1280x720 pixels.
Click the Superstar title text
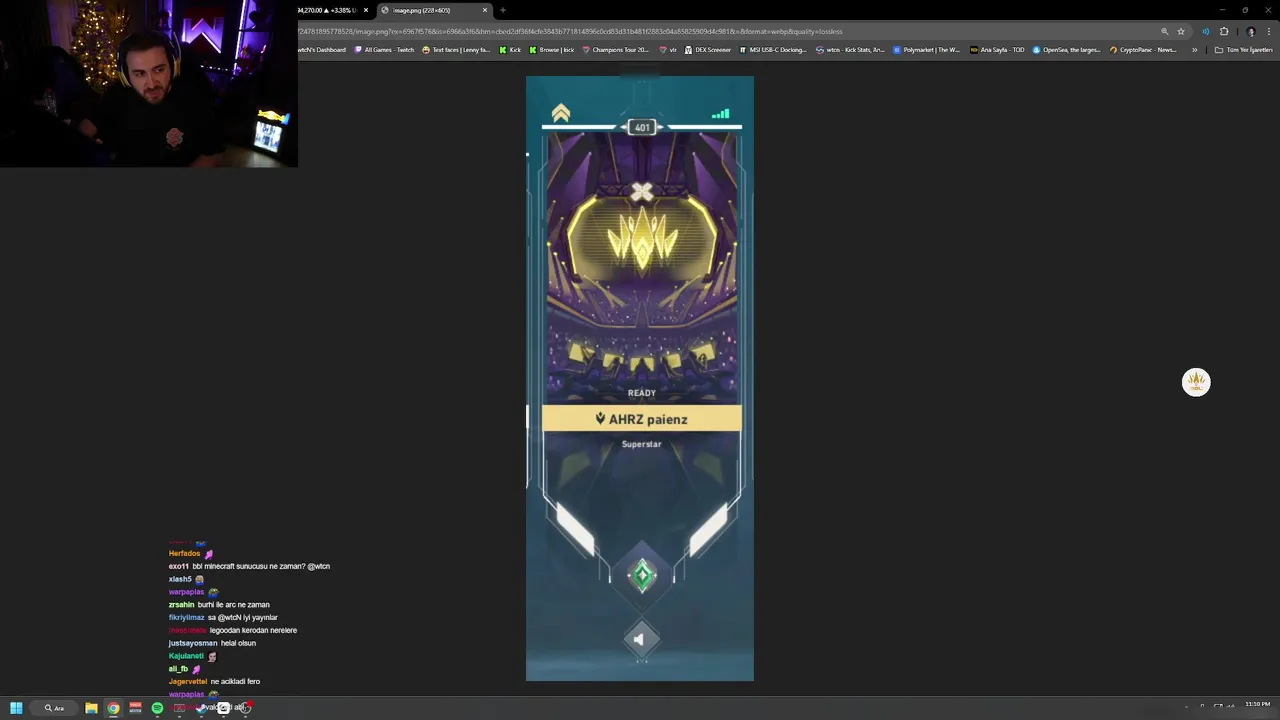click(x=642, y=444)
